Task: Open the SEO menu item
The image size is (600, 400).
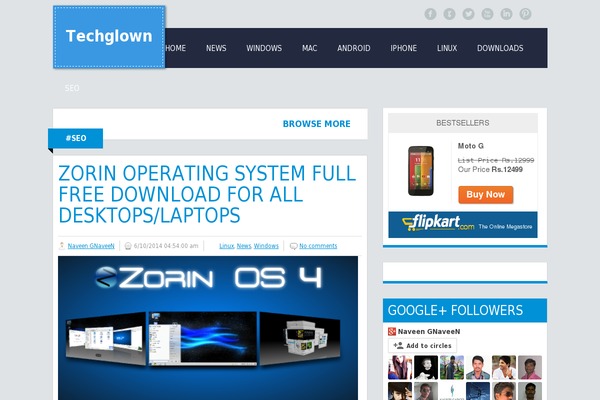Action: (72, 88)
